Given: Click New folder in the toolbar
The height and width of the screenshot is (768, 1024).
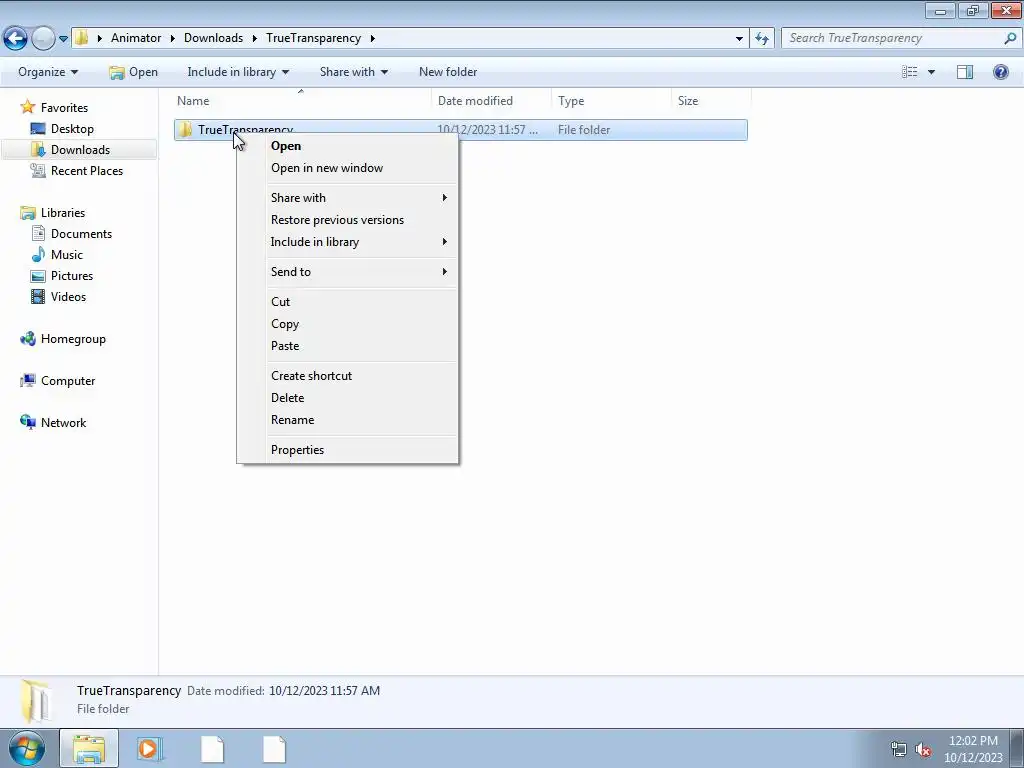Looking at the screenshot, I should [x=448, y=72].
